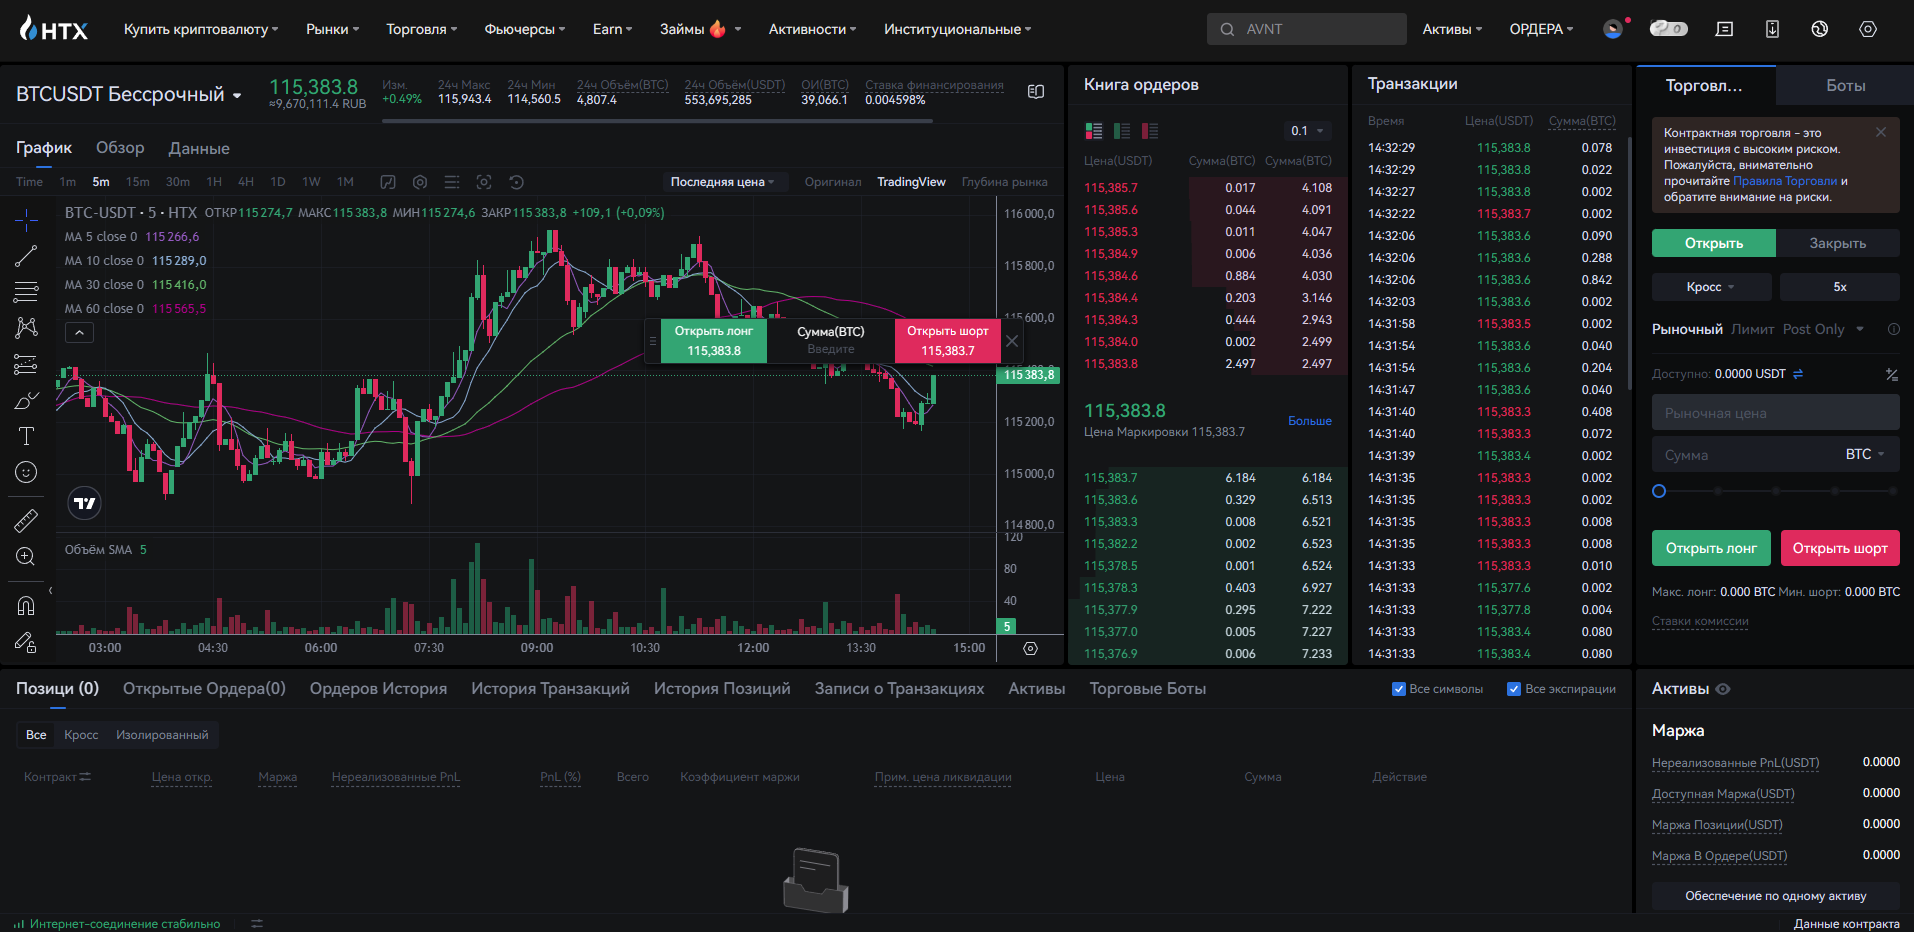
Task: Activate the ruler measure tool
Action: point(26,520)
